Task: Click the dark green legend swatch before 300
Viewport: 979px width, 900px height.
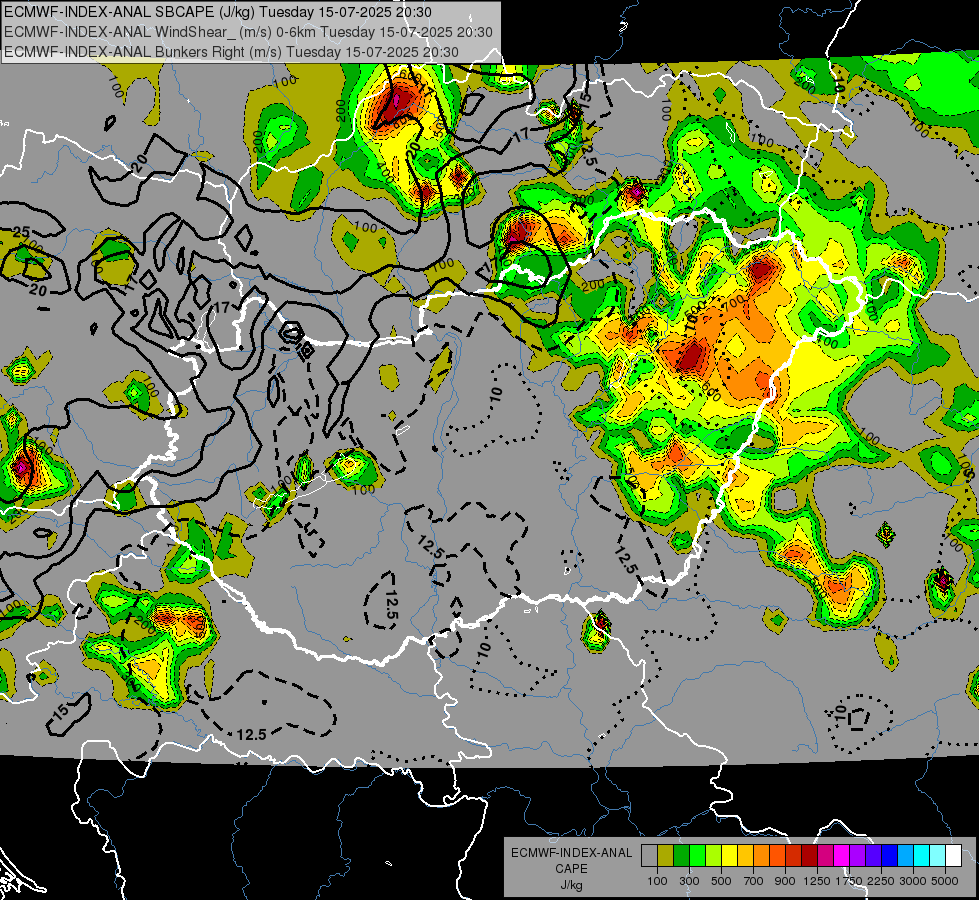Action: [681, 856]
